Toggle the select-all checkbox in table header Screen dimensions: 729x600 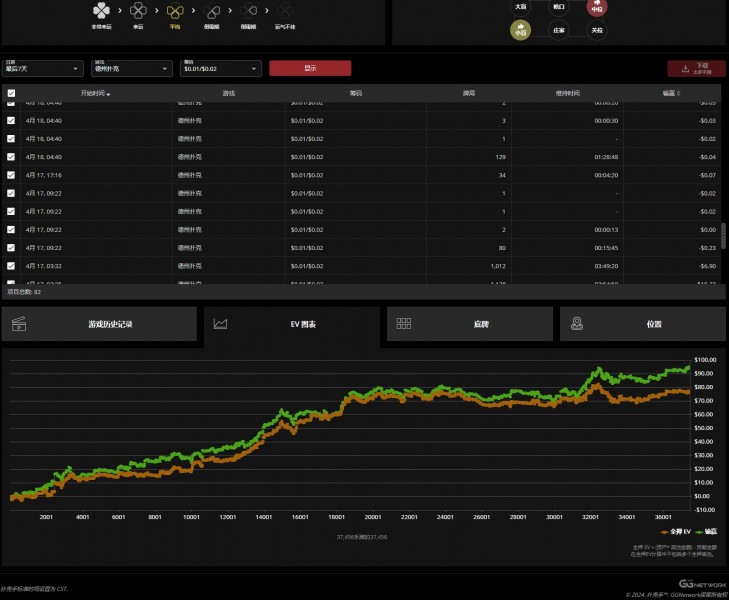pyautogui.click(x=11, y=93)
